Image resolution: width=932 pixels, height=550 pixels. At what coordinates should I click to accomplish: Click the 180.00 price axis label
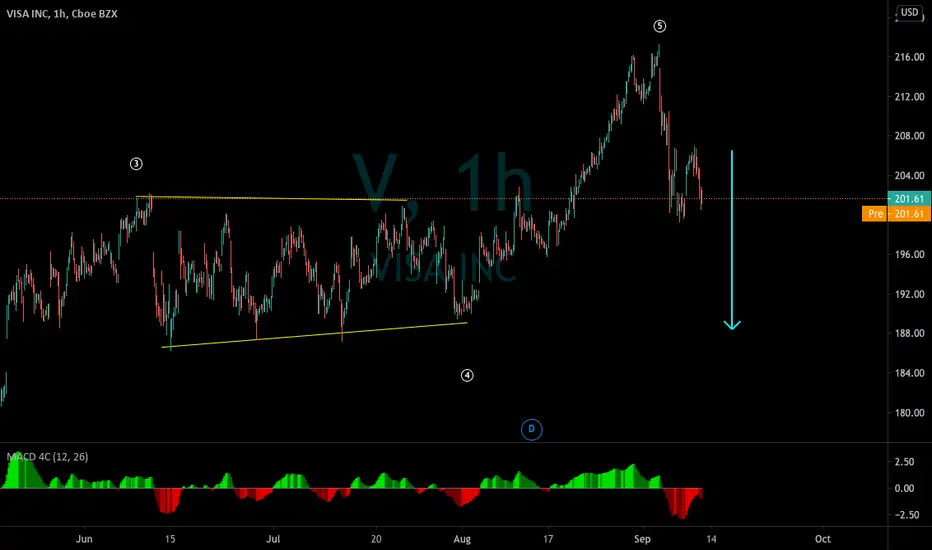(x=909, y=412)
